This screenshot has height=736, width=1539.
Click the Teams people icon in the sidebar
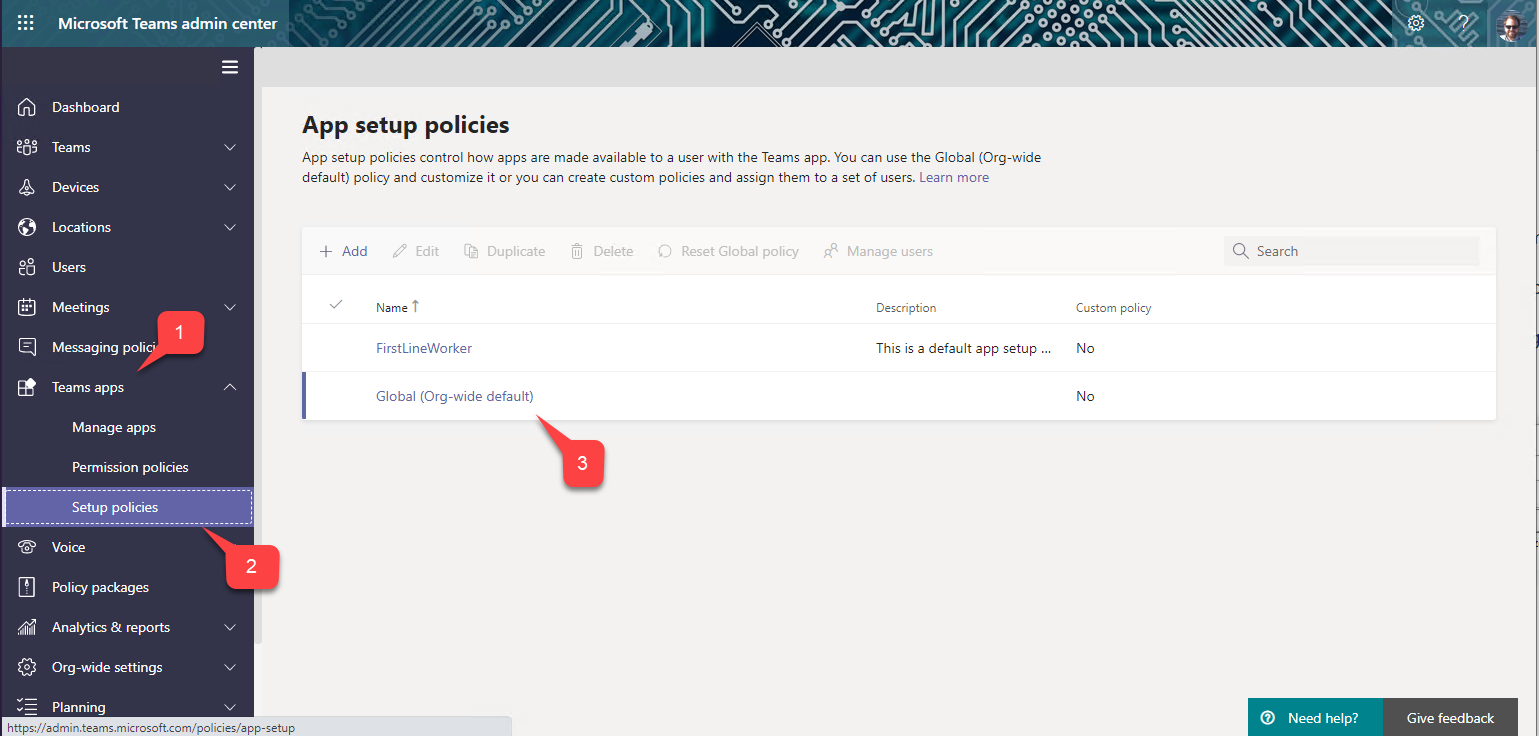pos(27,147)
